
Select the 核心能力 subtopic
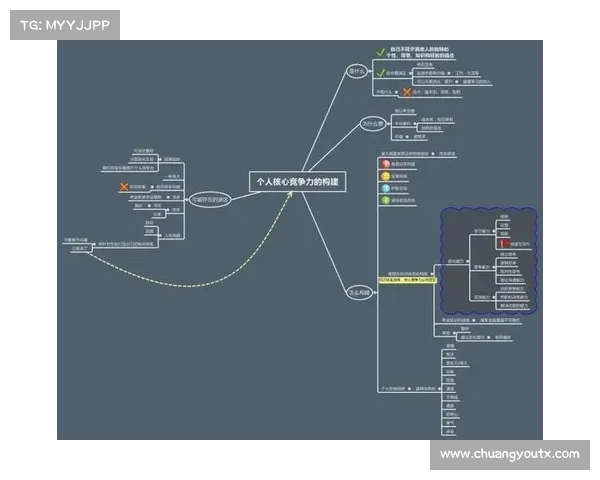[x=456, y=261]
